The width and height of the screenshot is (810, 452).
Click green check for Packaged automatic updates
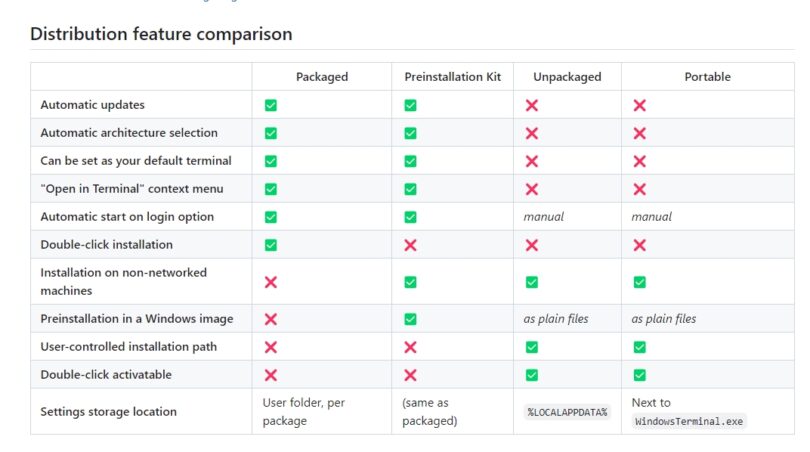tap(271, 105)
